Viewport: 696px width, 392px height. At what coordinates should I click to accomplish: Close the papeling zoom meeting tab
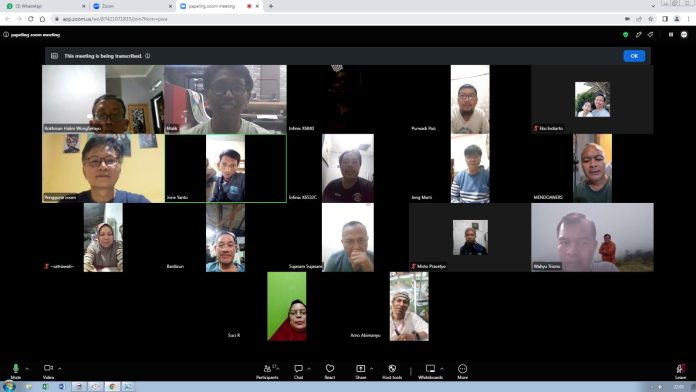coord(257,6)
